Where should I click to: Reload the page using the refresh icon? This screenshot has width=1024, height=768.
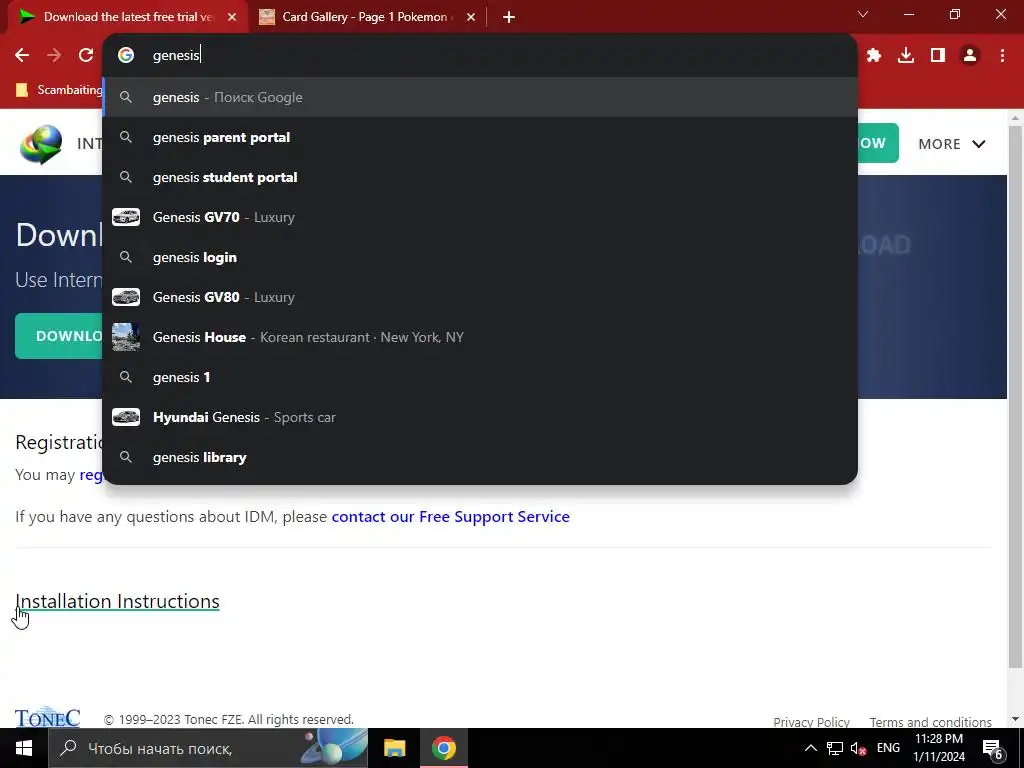[86, 56]
